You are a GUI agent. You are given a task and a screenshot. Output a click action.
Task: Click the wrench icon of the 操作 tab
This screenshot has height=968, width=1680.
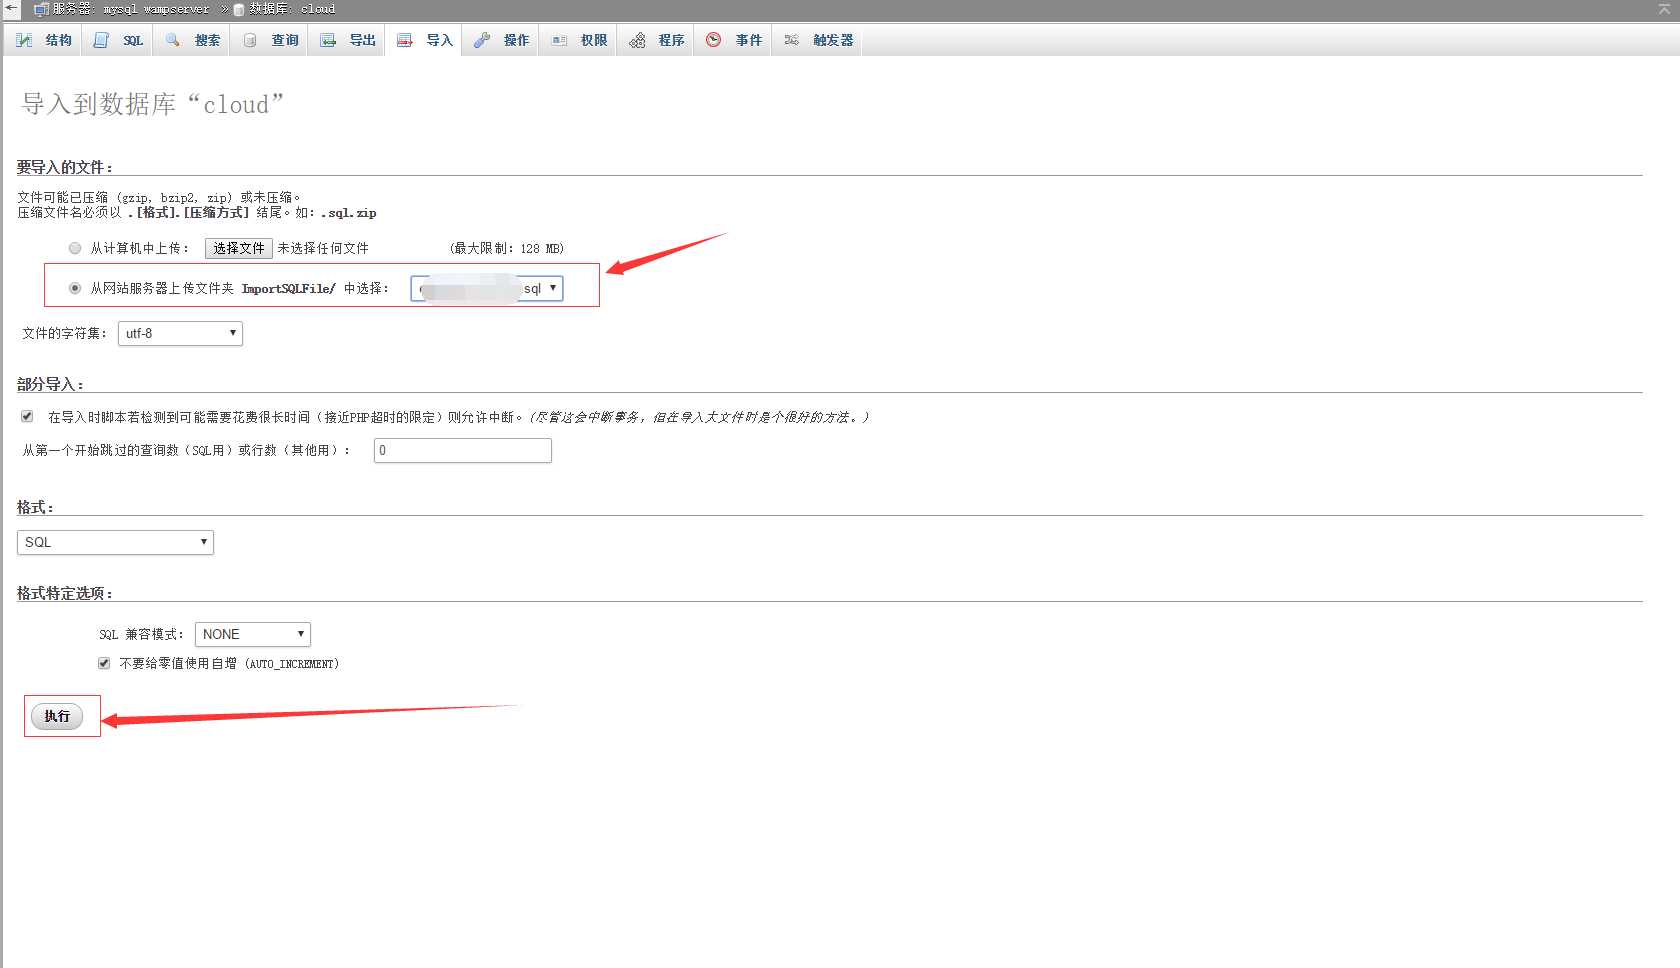point(482,40)
